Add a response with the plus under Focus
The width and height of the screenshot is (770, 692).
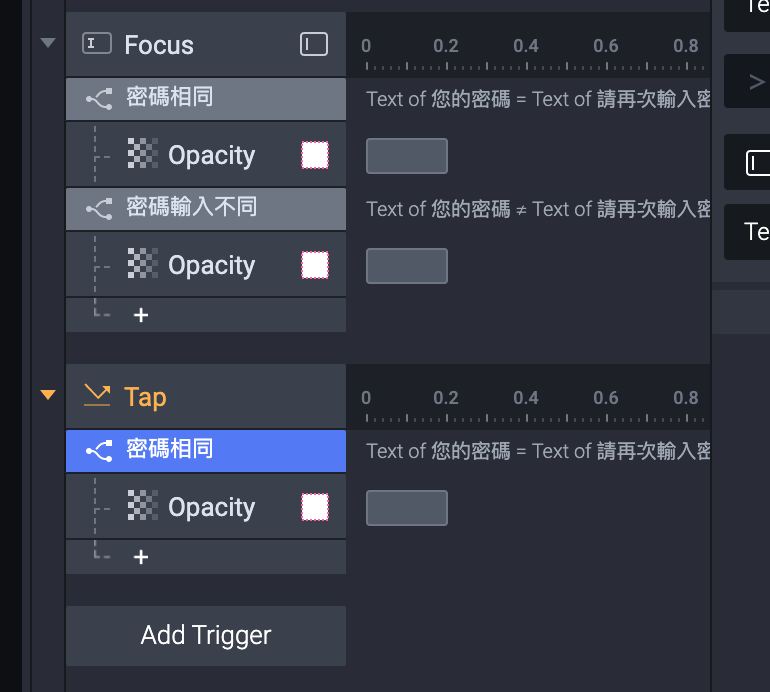[141, 315]
